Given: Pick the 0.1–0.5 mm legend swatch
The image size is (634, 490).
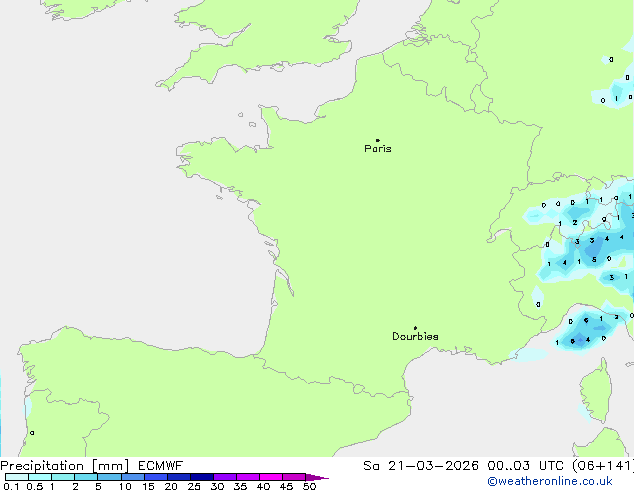Looking at the screenshot, I should click(x=17, y=477).
